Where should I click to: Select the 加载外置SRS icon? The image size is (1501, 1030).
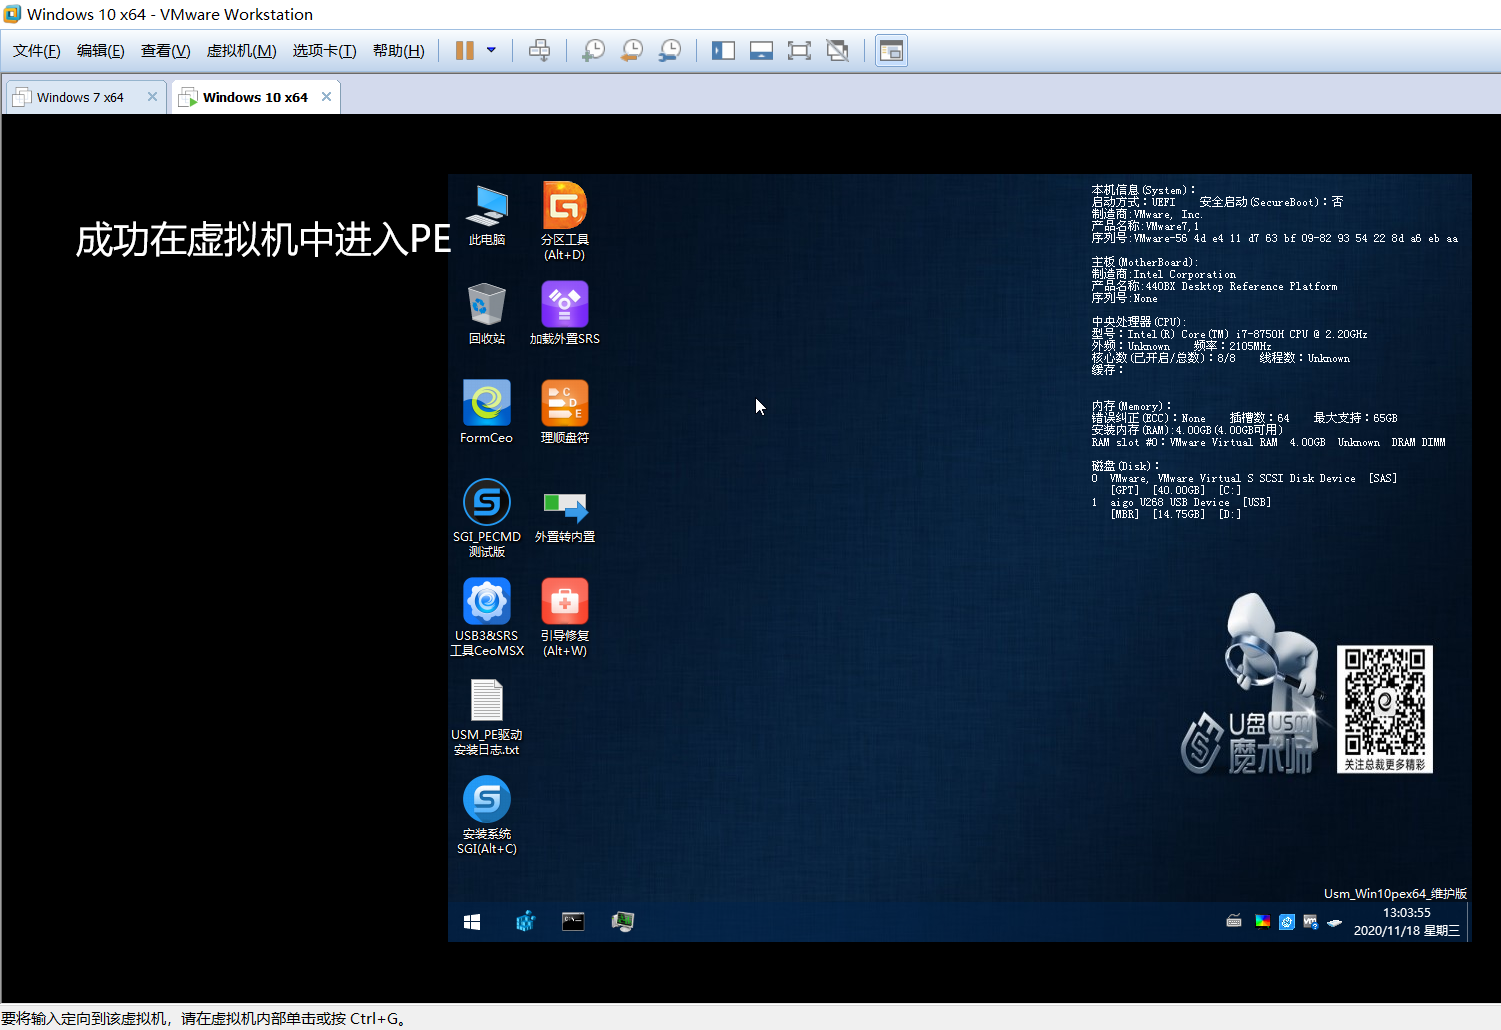click(565, 313)
